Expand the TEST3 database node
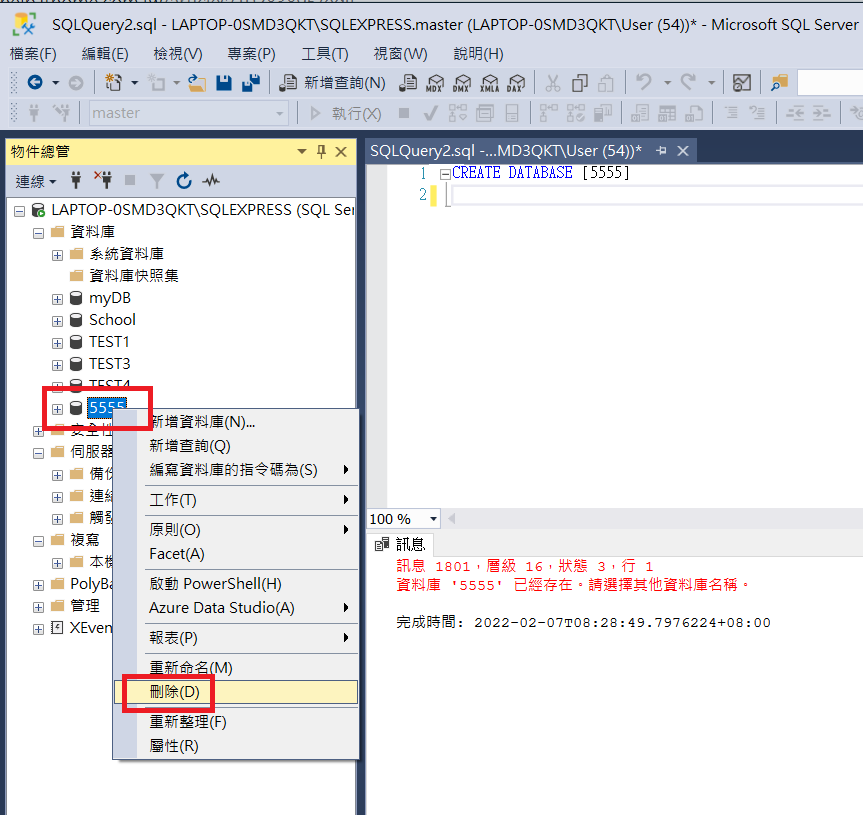Viewport: 863px width, 815px height. (57, 365)
